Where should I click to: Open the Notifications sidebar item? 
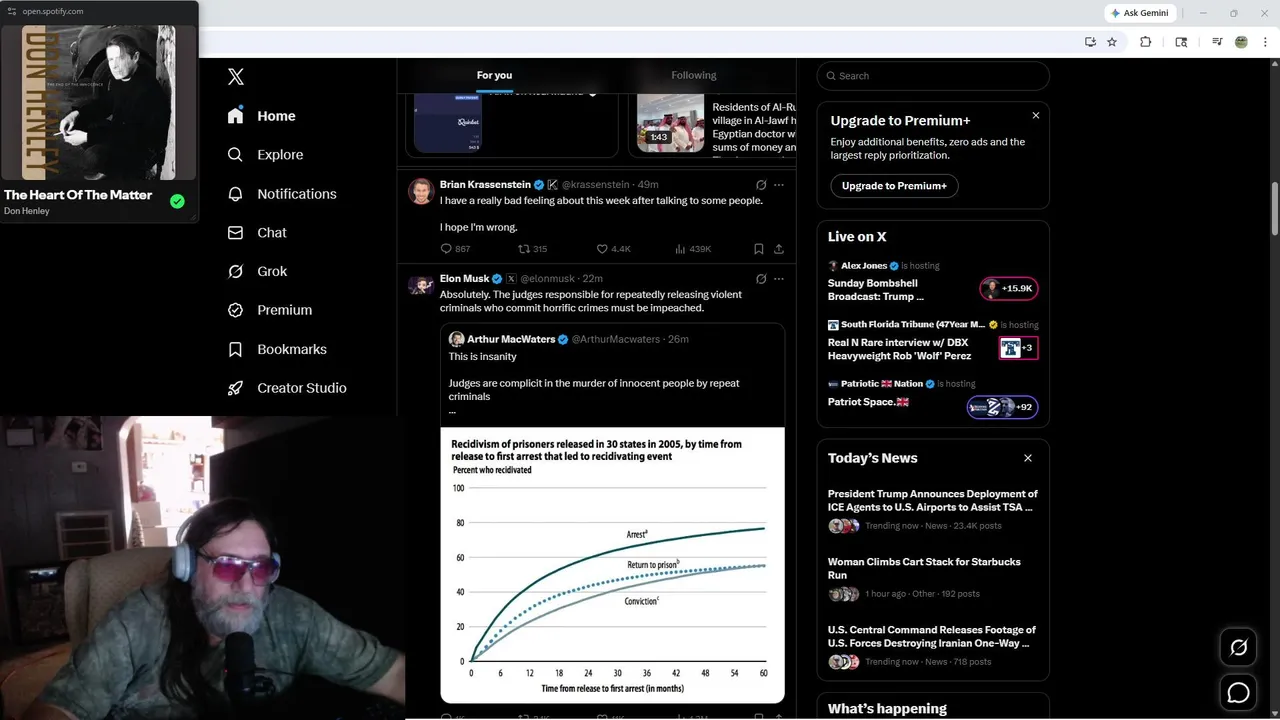283,194
